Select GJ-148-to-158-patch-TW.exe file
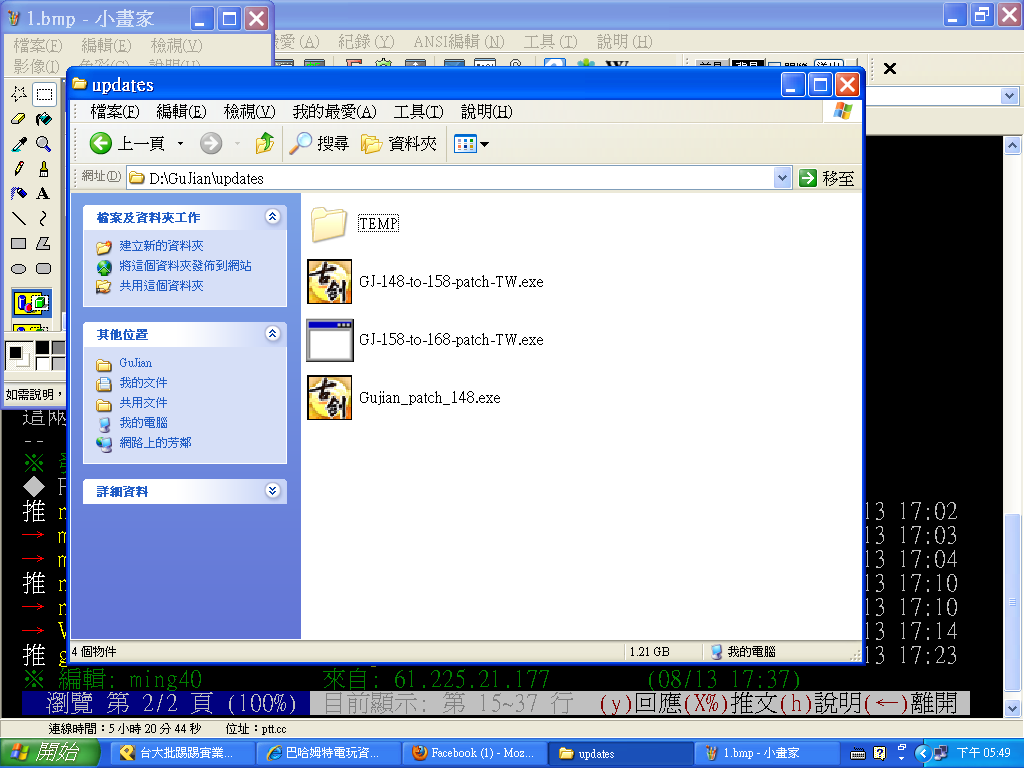1024x768 pixels. [450, 282]
